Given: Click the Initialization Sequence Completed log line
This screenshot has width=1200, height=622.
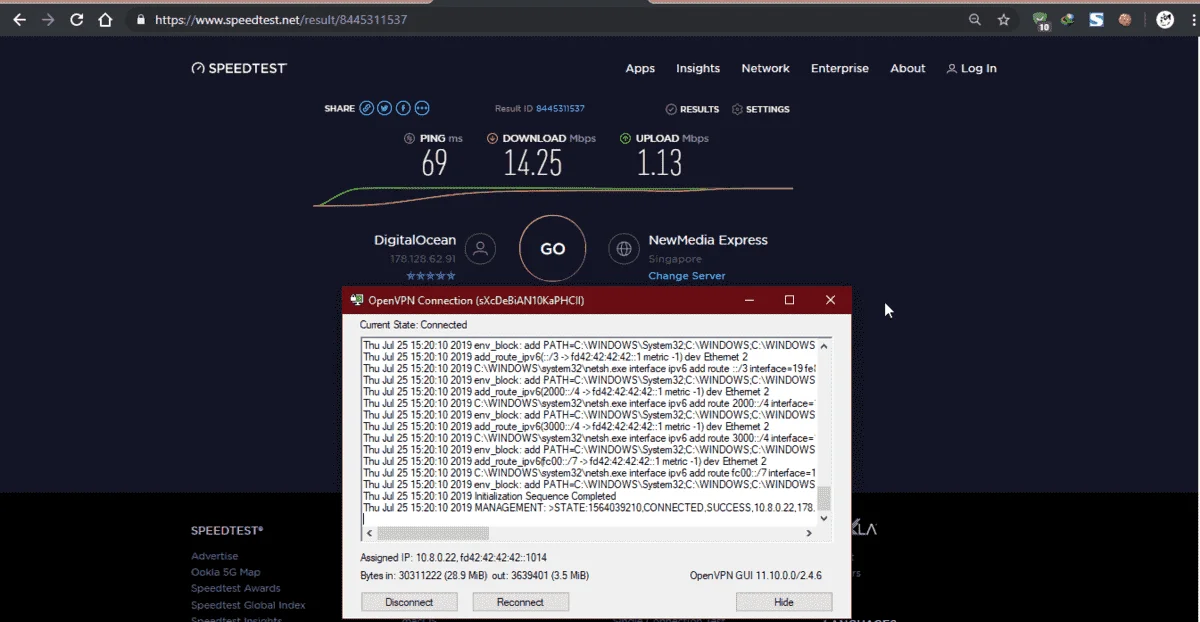Looking at the screenshot, I should coord(490,496).
